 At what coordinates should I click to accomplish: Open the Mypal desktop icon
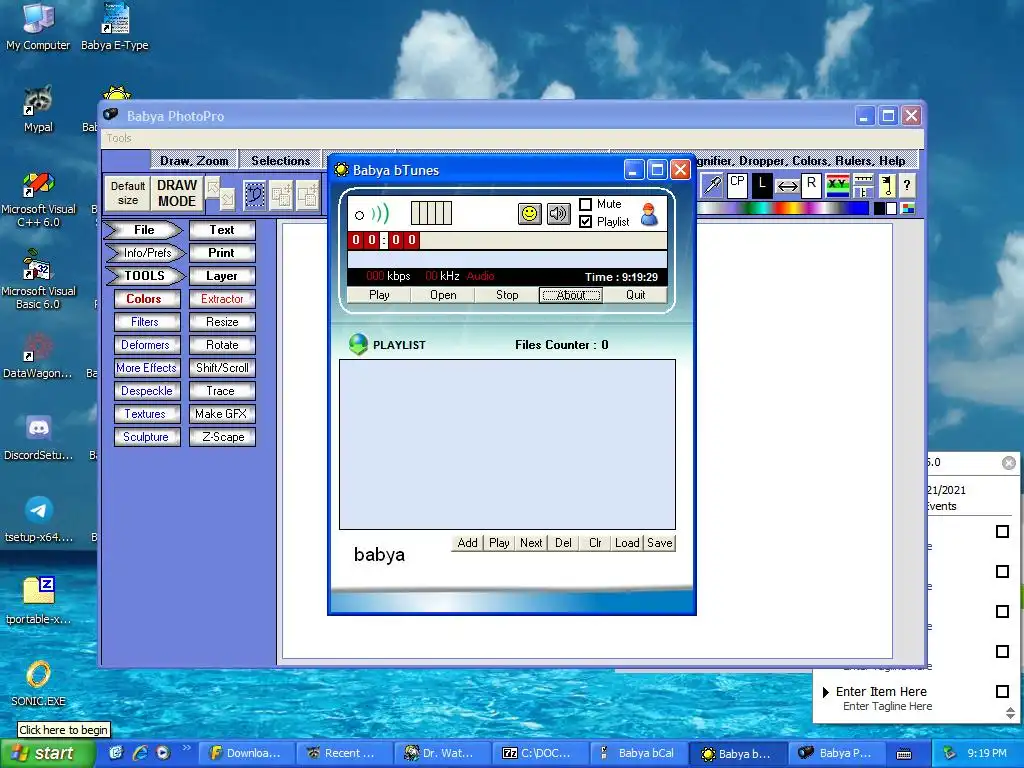point(38,109)
